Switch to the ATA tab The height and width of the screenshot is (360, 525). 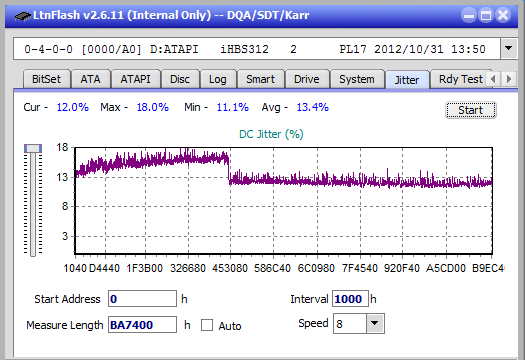[90, 79]
